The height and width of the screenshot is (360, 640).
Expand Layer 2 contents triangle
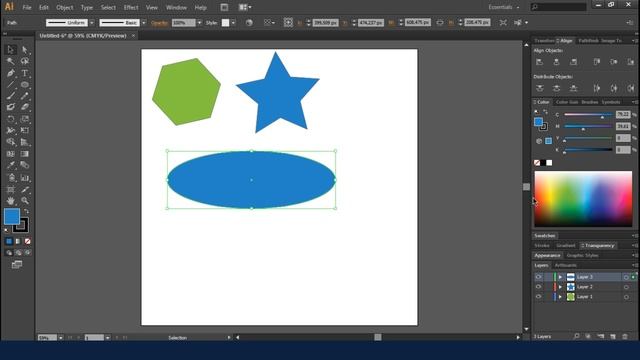coord(560,287)
